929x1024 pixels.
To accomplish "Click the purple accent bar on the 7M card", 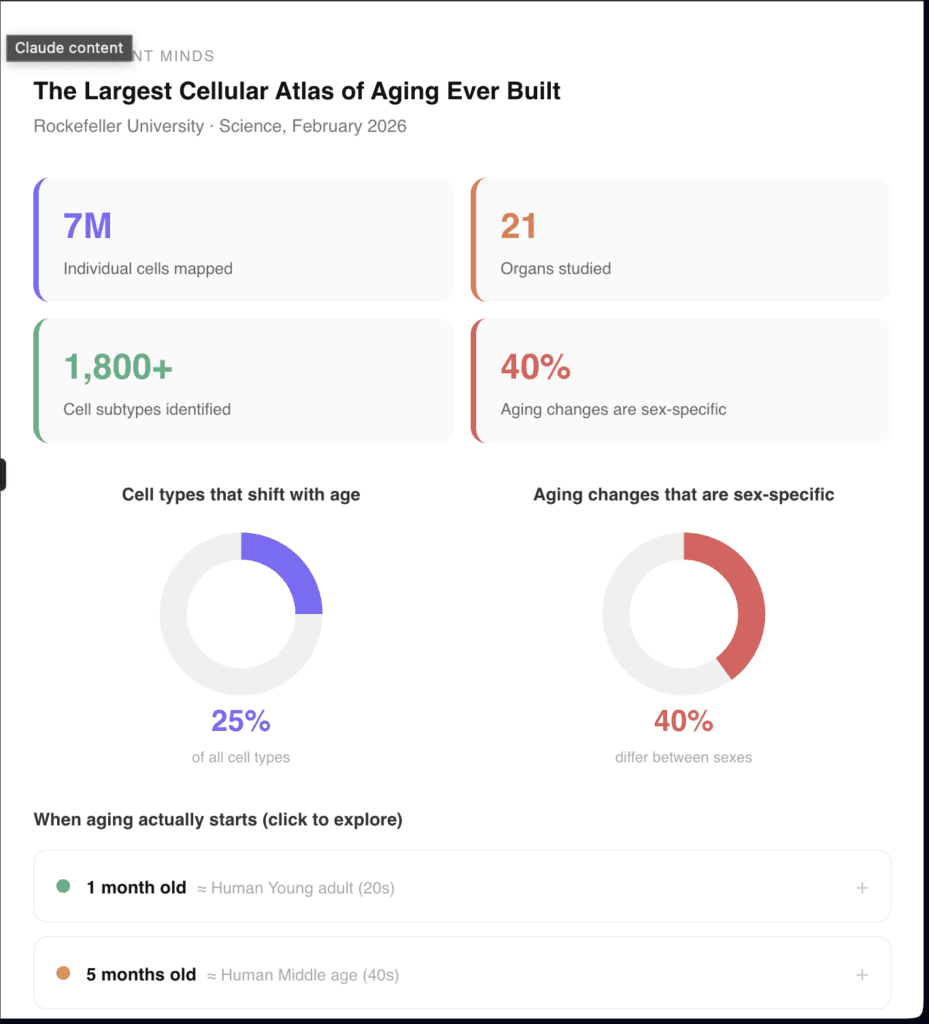I will [37, 239].
